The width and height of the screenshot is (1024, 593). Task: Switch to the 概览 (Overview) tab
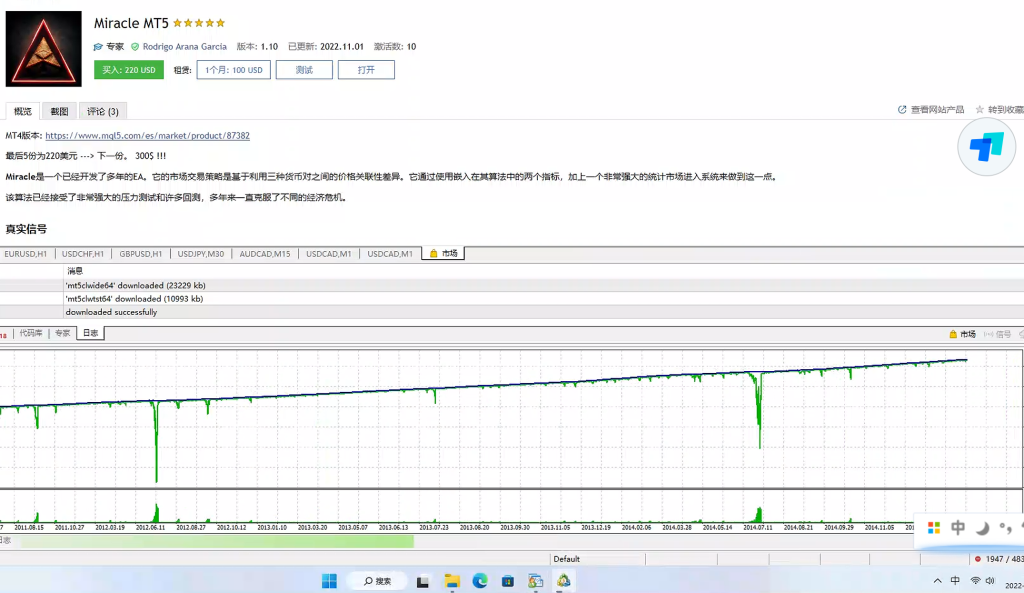[23, 111]
